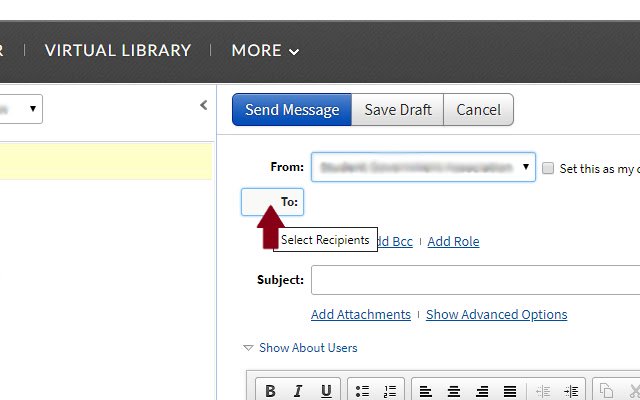
Task: Open VIRTUAL LIBRARY navigation item
Action: (x=118, y=50)
